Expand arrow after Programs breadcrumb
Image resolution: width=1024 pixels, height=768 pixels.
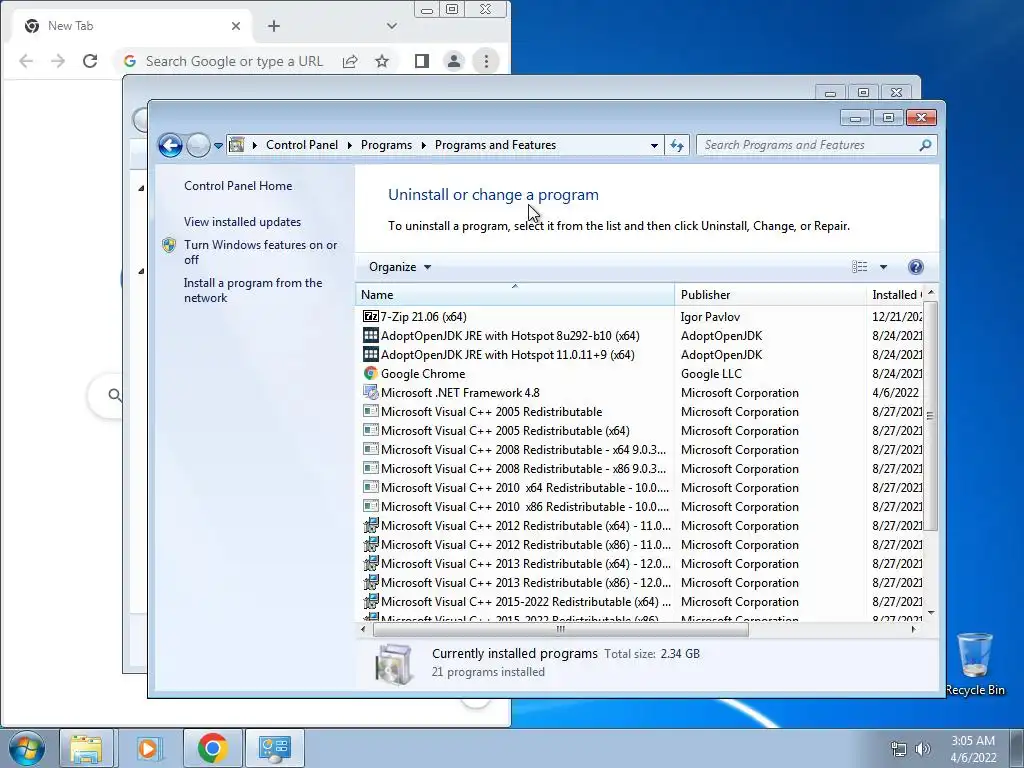click(423, 146)
